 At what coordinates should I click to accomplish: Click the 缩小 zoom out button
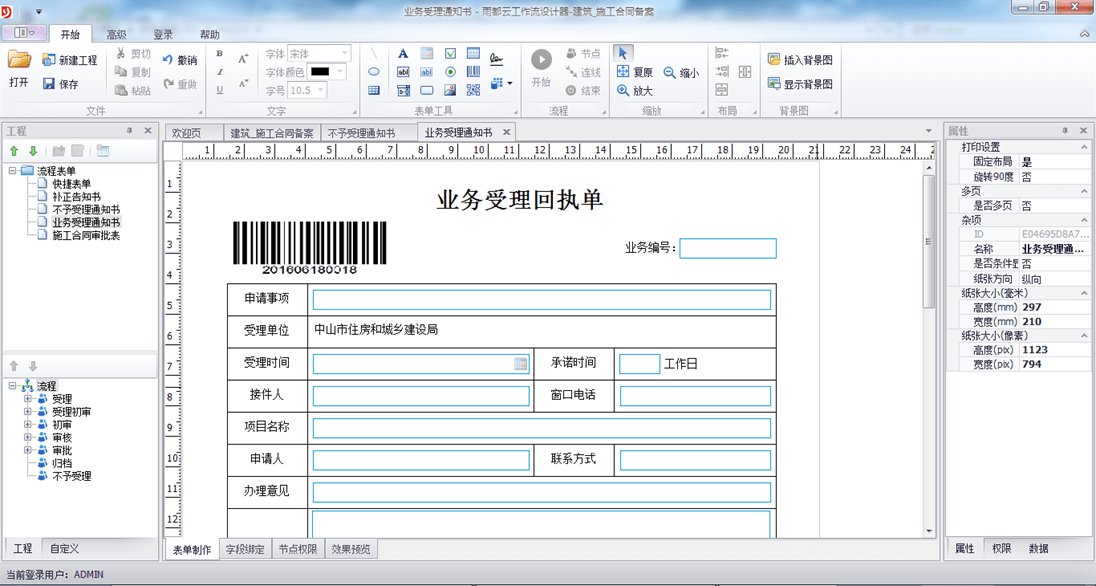681,72
